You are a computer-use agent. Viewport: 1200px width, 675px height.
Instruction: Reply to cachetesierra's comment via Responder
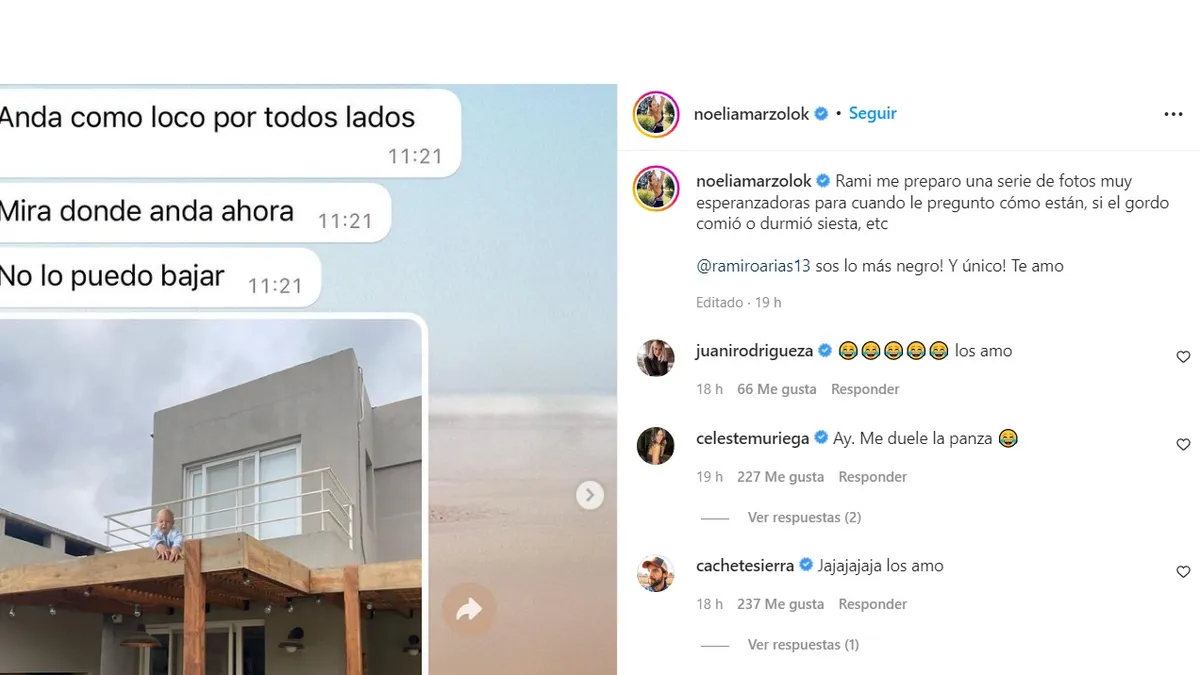tap(873, 604)
